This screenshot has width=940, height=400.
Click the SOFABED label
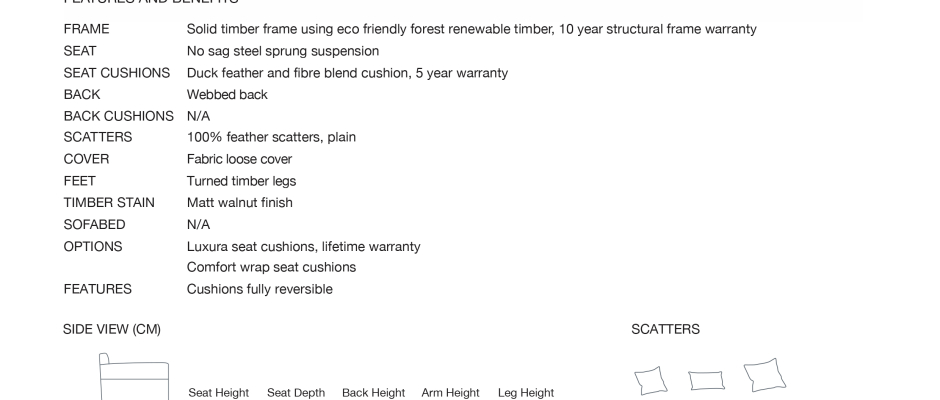[x=94, y=224]
